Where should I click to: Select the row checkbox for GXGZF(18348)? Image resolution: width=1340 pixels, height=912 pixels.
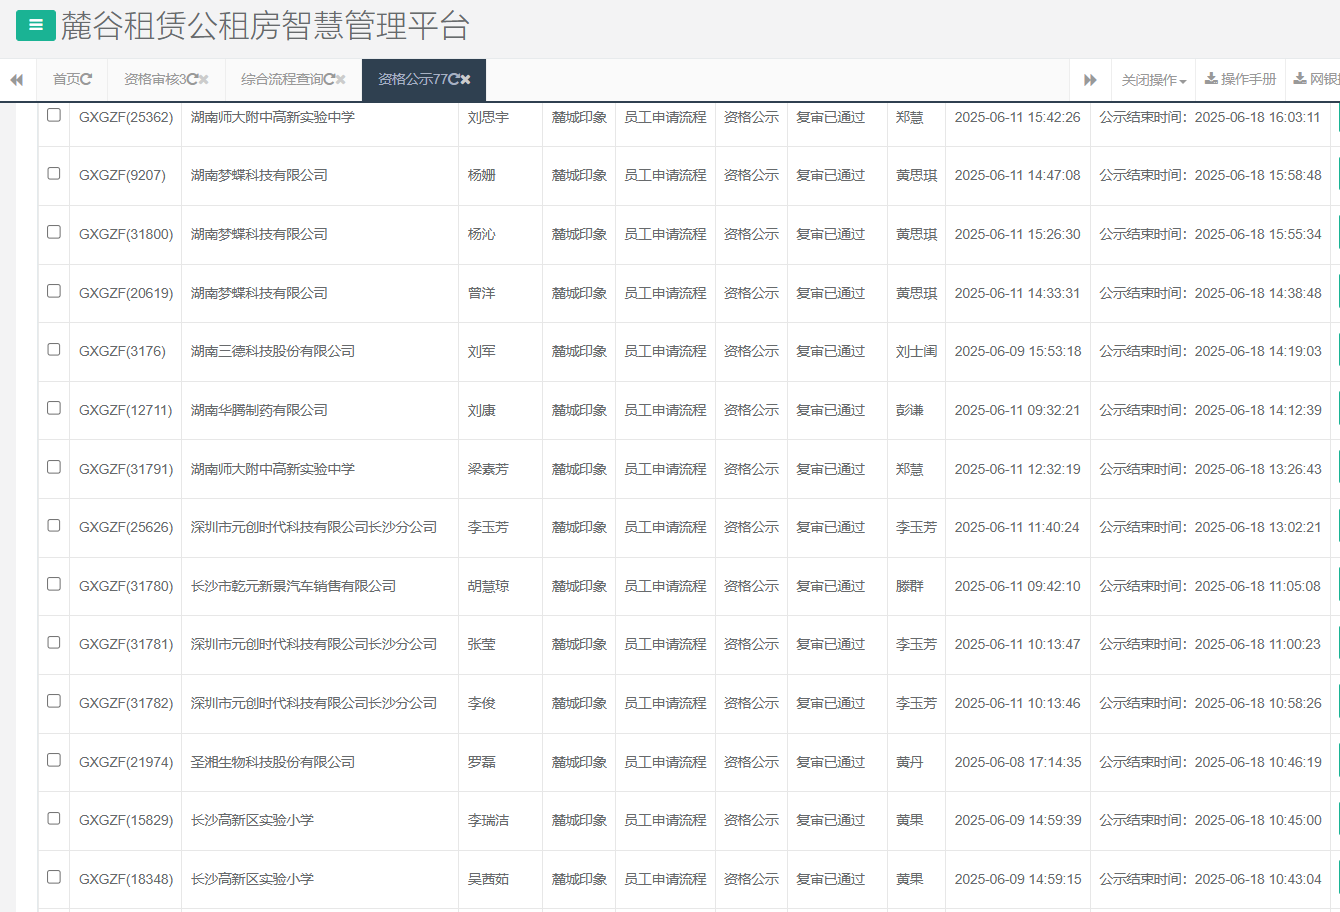(x=54, y=877)
